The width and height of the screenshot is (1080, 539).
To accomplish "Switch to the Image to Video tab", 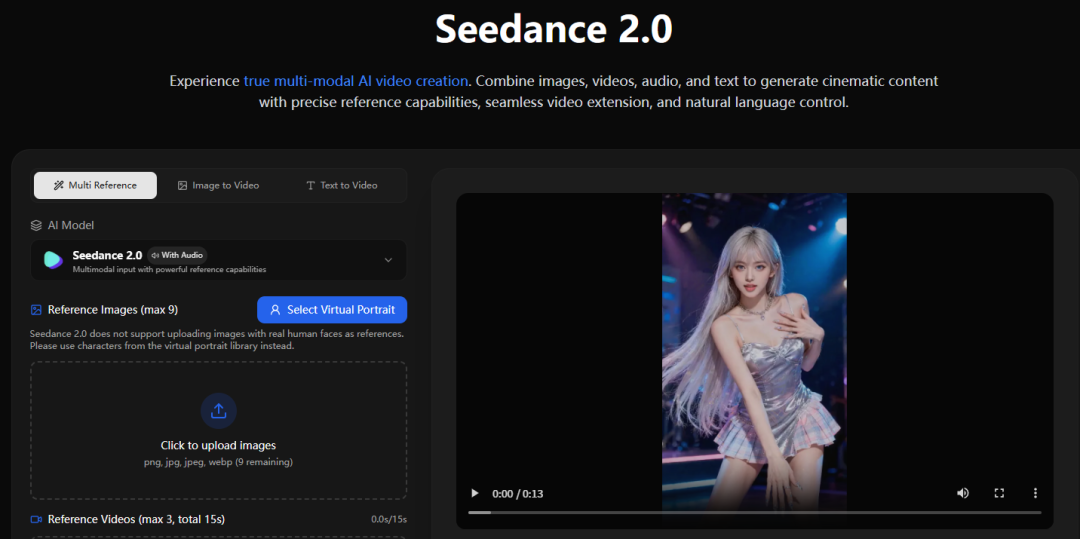I will (x=218, y=185).
